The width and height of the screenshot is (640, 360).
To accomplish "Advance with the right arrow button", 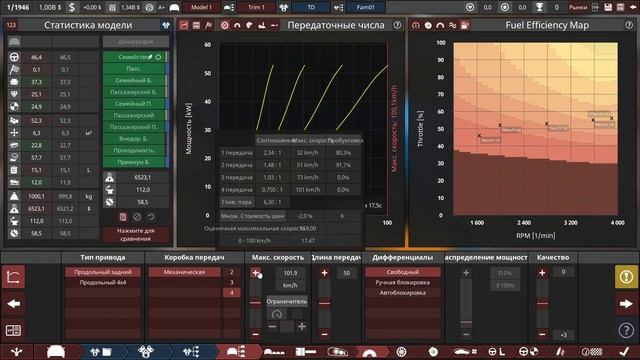I will pyautogui.click(x=626, y=304).
